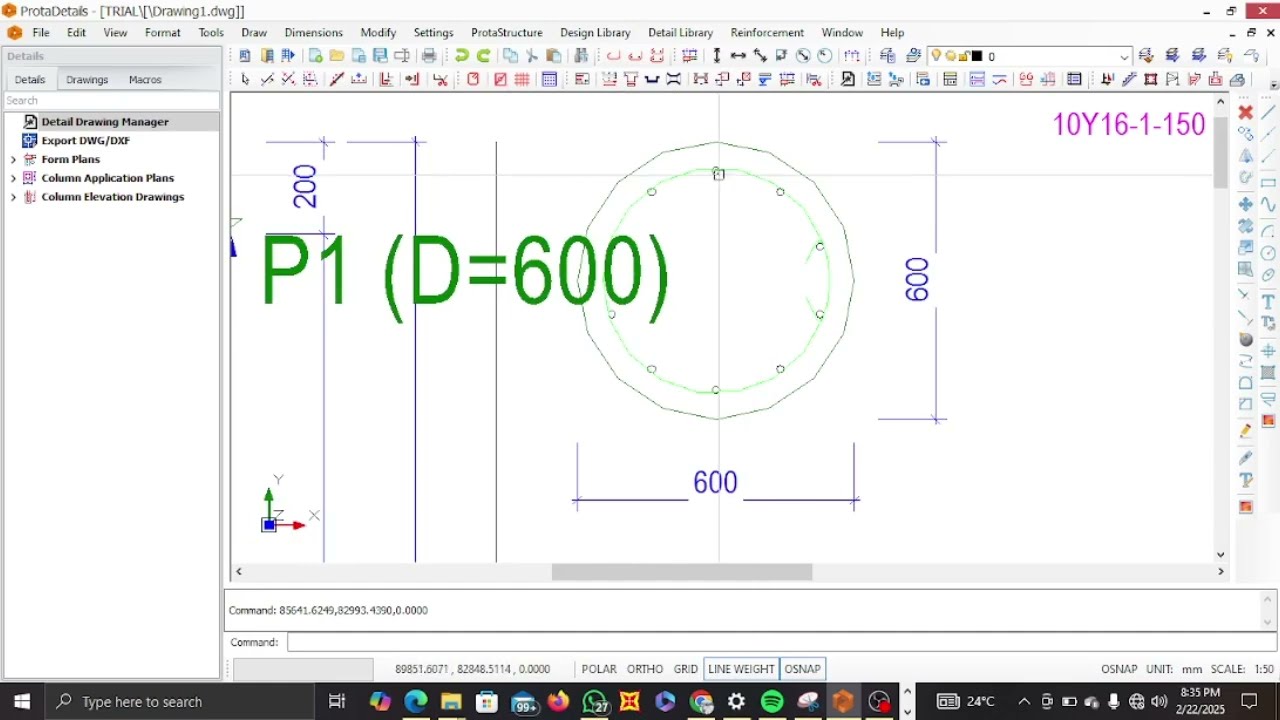Select the Spline curve tool
The image size is (1280, 720).
click(x=1268, y=206)
